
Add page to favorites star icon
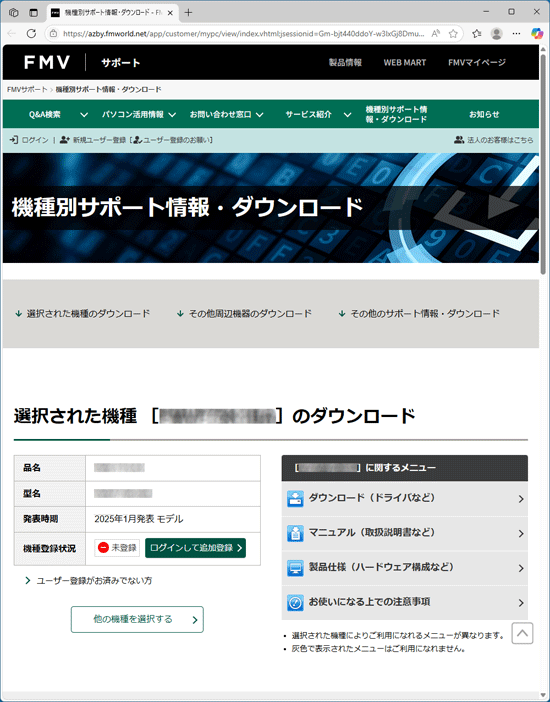(x=453, y=34)
